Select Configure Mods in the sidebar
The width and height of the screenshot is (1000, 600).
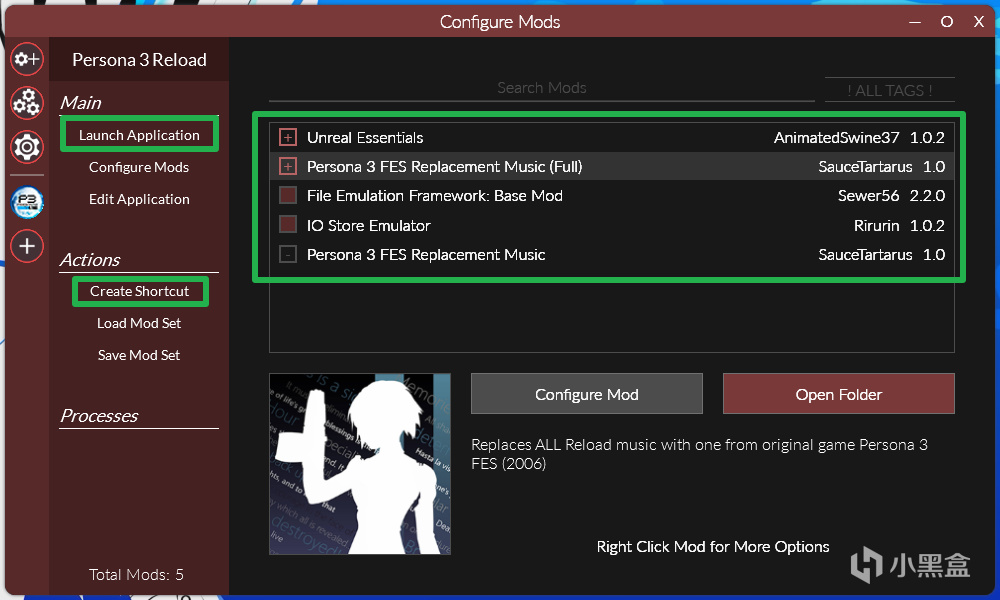139,167
